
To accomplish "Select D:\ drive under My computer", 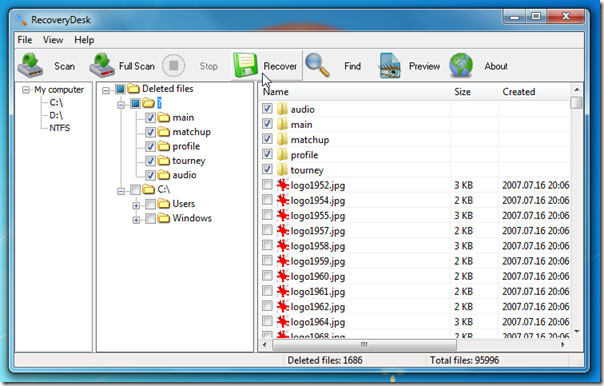I will [56, 115].
